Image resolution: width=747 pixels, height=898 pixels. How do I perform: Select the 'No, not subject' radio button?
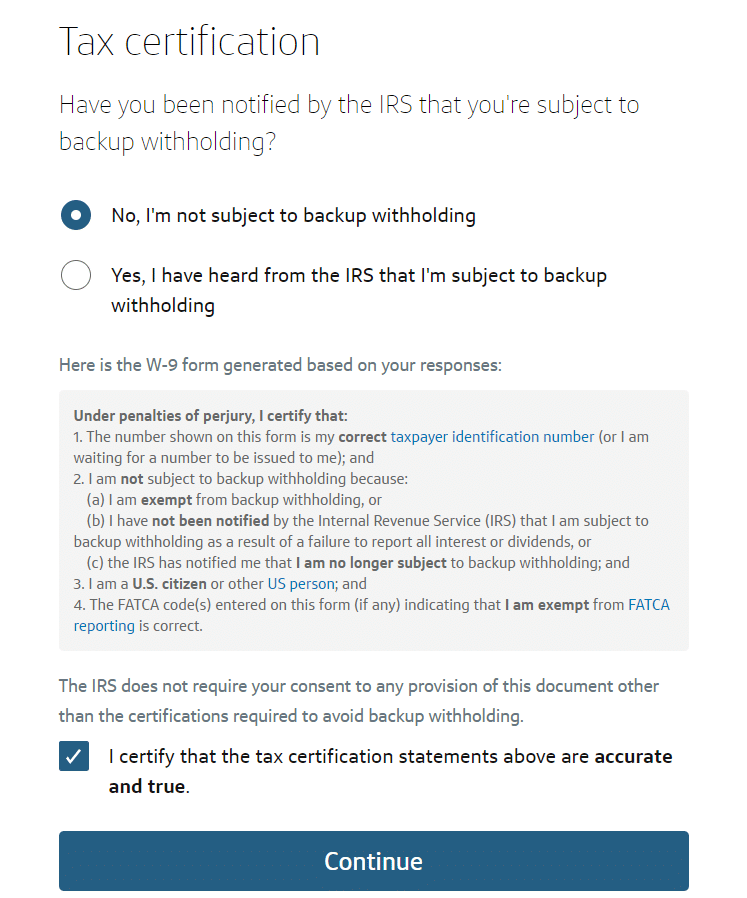click(76, 215)
